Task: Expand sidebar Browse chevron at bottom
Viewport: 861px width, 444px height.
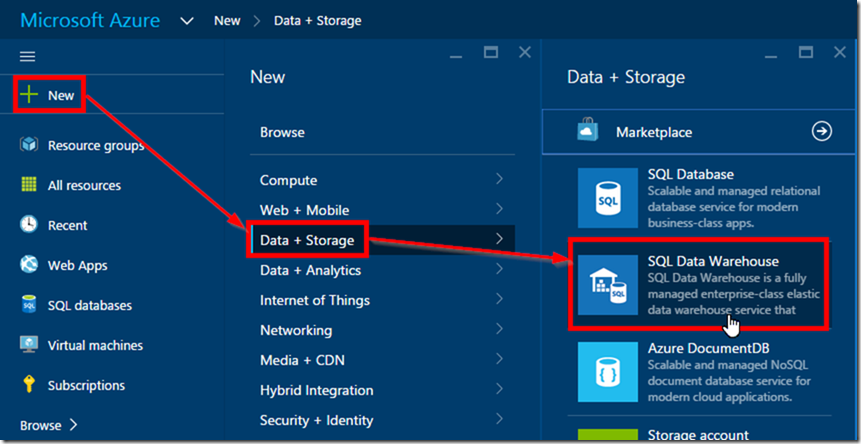Action: click(74, 425)
